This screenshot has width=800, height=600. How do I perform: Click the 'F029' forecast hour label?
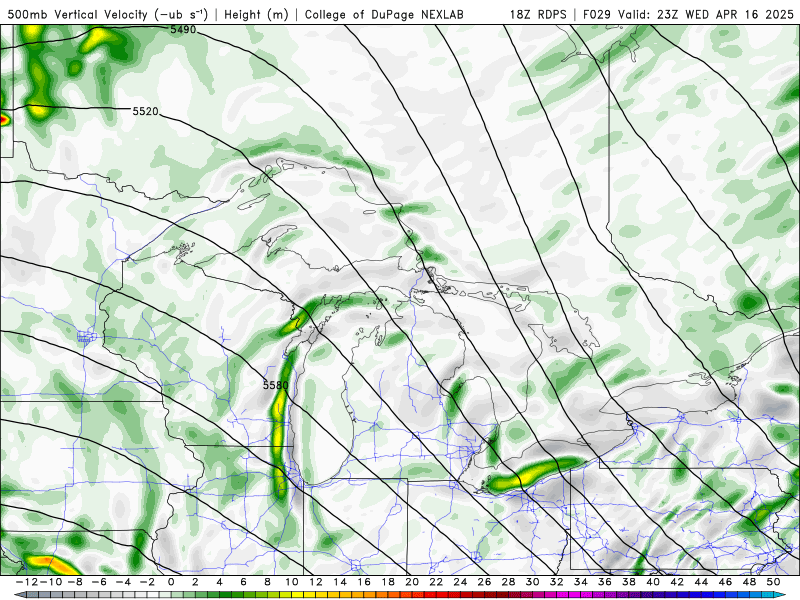point(598,14)
